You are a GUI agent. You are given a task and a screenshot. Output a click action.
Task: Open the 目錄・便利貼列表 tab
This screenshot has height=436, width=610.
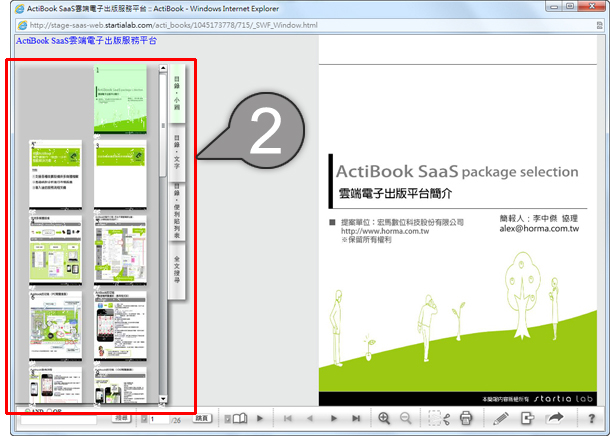177,211
